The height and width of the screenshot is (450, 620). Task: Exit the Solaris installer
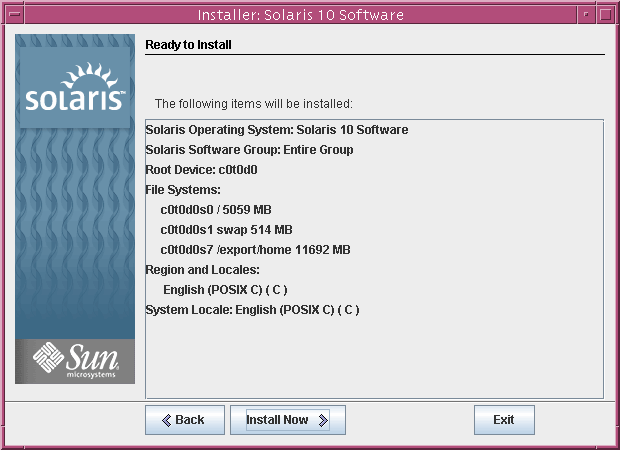504,420
